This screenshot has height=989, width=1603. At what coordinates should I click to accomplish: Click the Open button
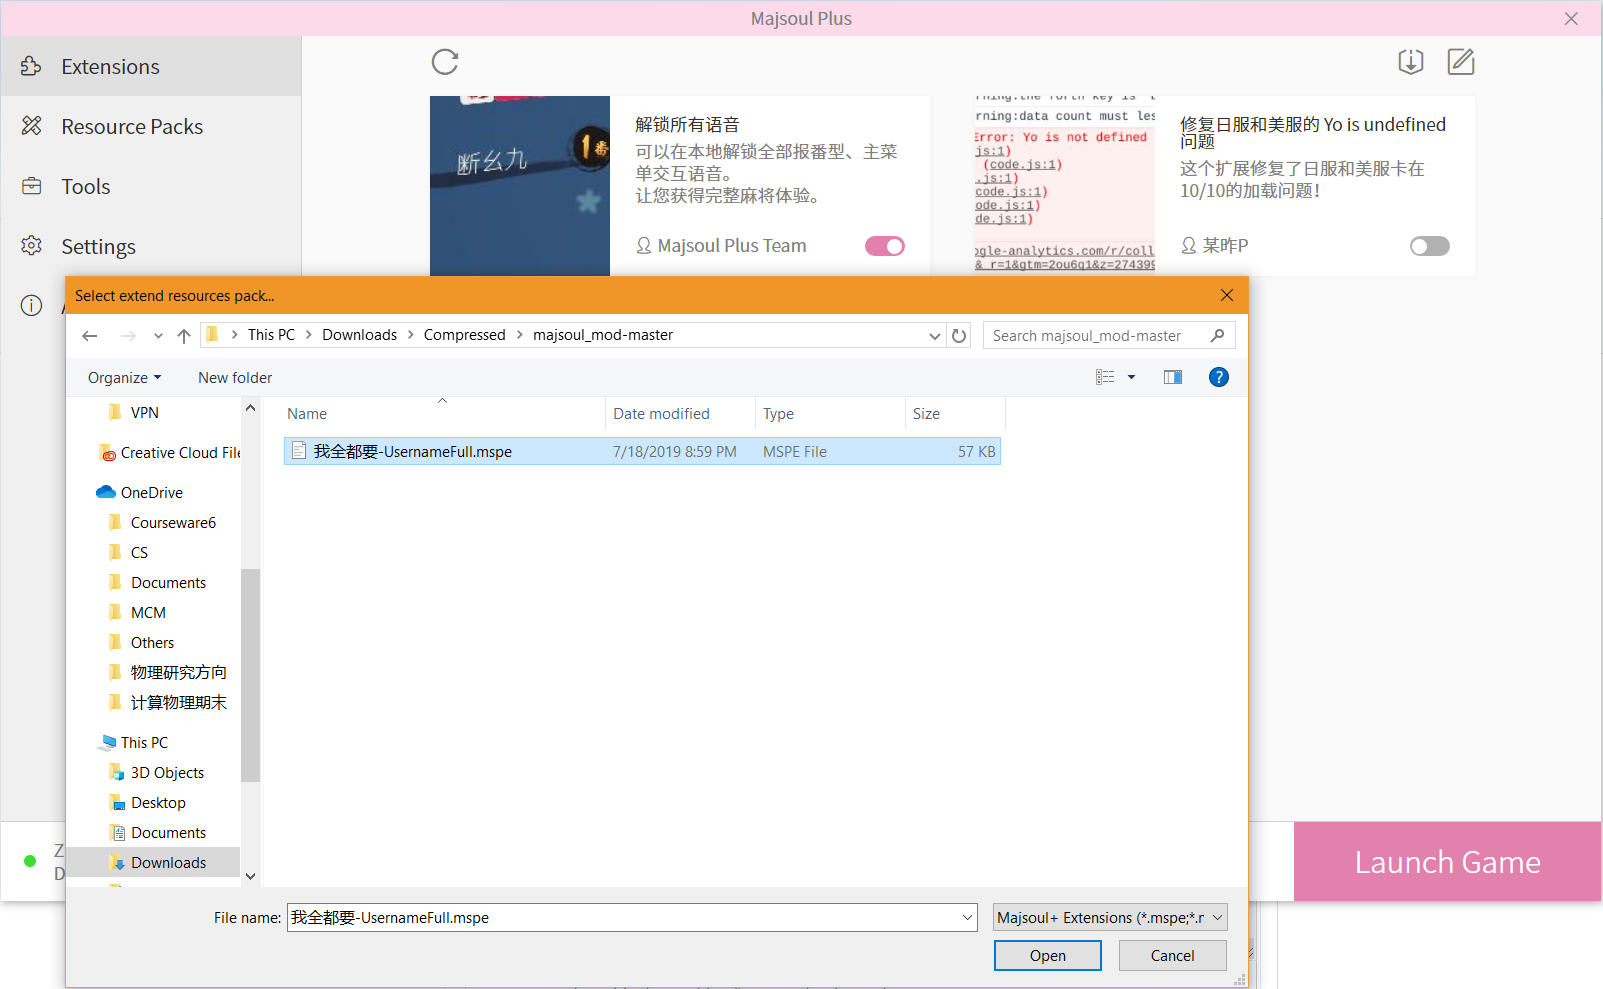pyautogui.click(x=1047, y=955)
